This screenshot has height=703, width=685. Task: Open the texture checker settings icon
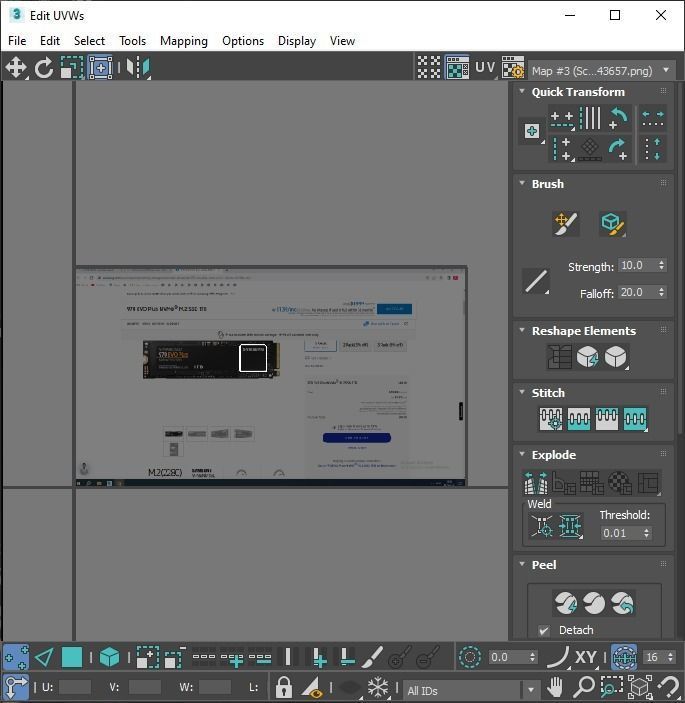tap(513, 68)
